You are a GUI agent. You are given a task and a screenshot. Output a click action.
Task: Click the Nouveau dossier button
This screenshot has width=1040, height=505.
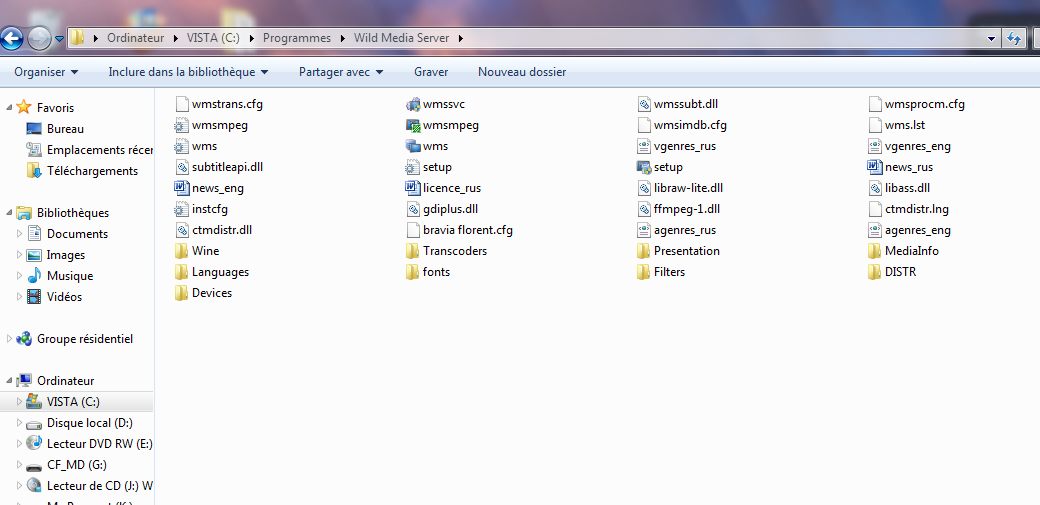coord(522,72)
